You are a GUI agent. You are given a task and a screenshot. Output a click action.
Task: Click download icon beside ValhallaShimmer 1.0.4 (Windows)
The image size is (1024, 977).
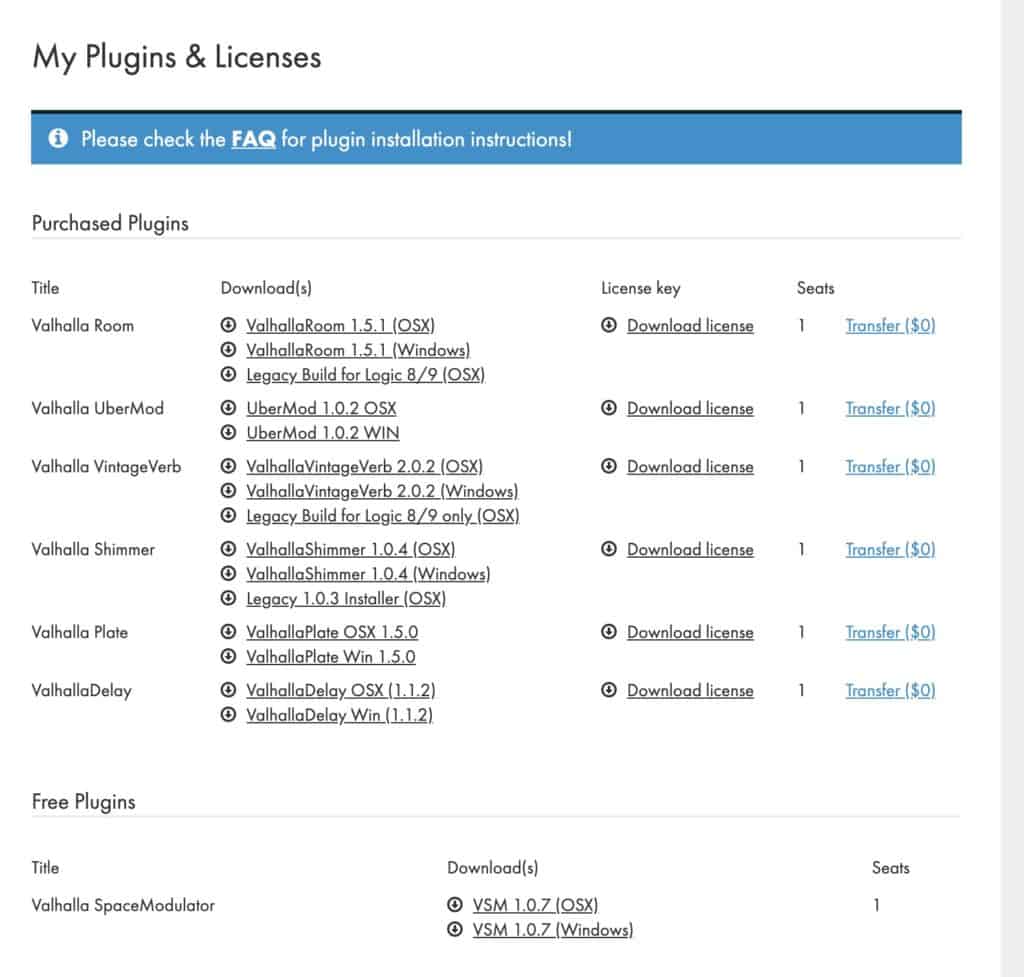228,573
